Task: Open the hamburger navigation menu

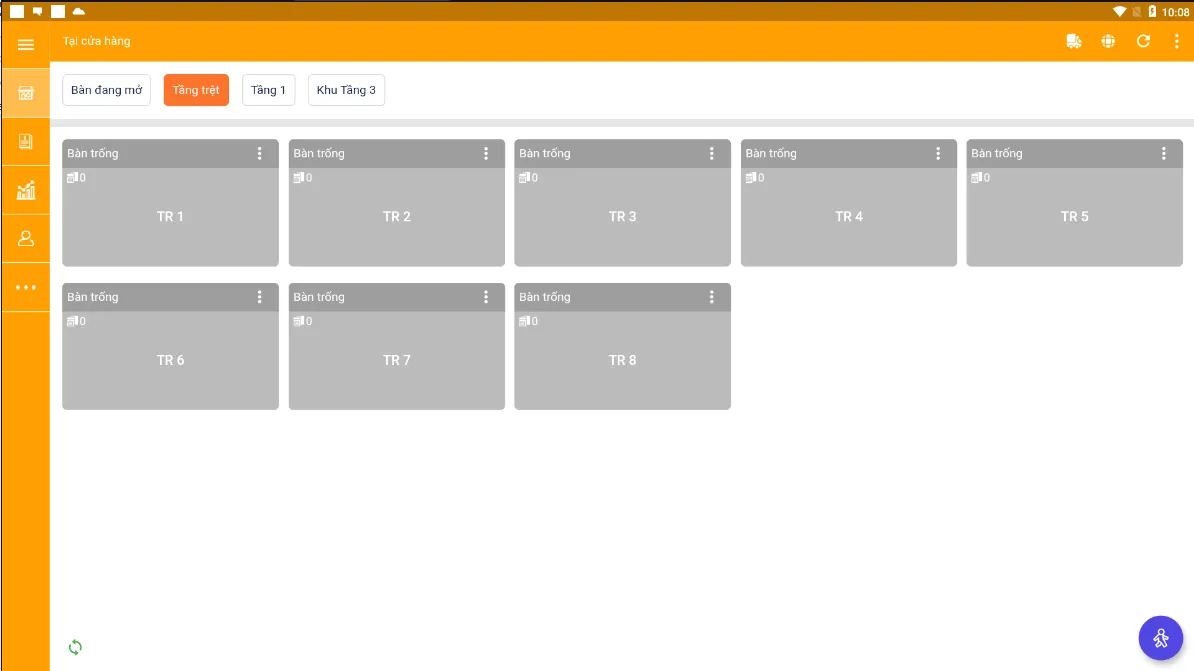Action: coord(25,44)
